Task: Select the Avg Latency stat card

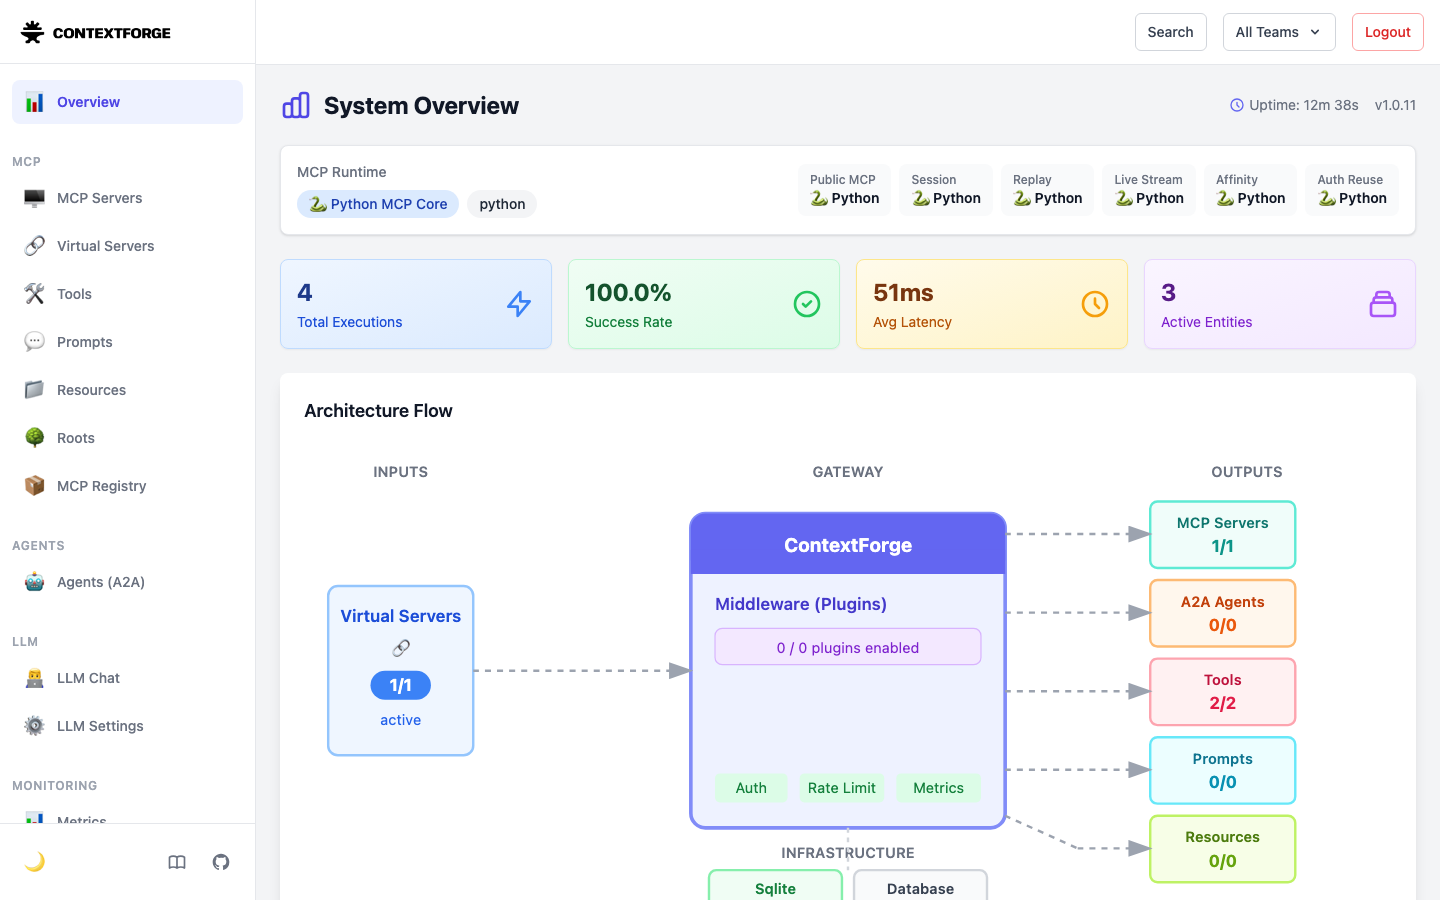Action: [x=992, y=304]
